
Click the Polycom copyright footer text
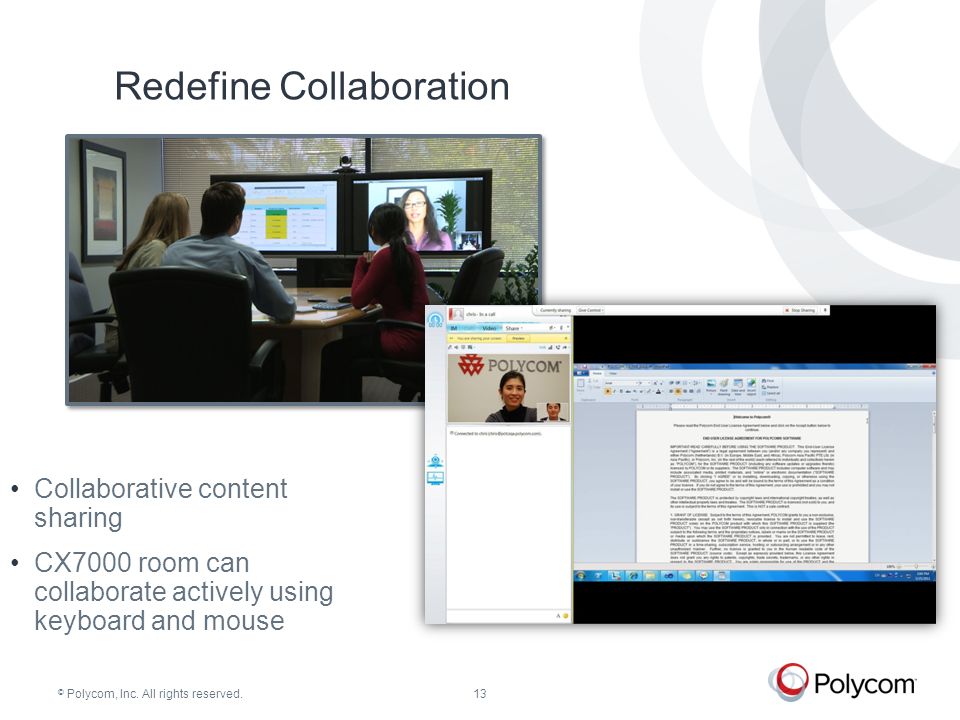pyautogui.click(x=150, y=694)
